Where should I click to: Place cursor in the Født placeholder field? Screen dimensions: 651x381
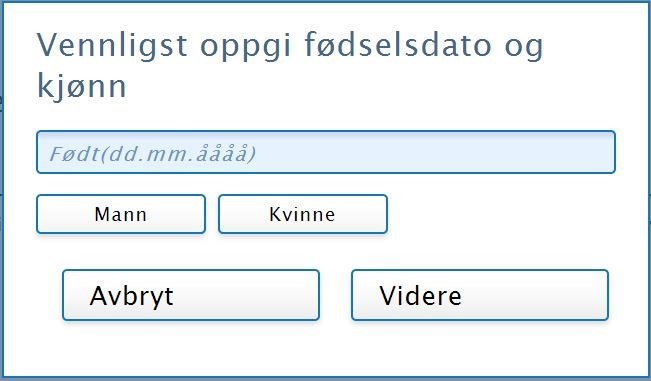pos(326,152)
